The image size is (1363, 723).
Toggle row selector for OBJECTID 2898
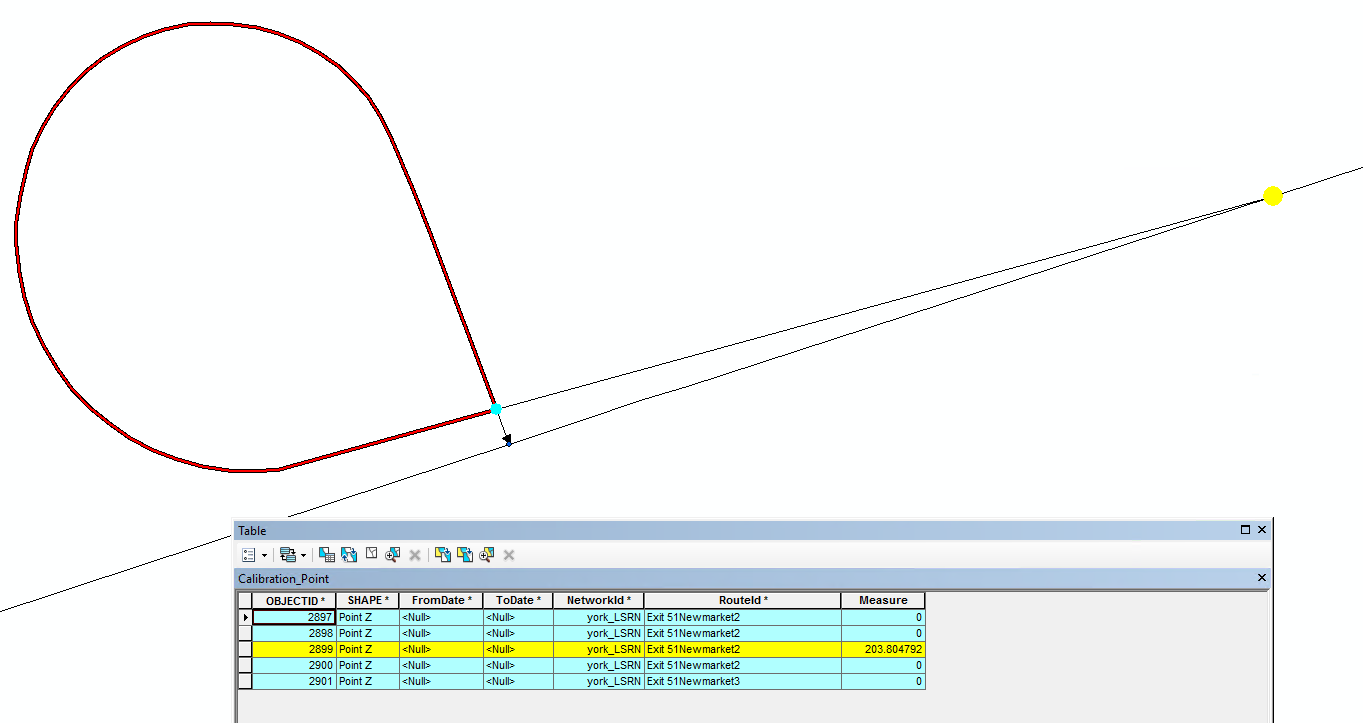(x=245, y=633)
